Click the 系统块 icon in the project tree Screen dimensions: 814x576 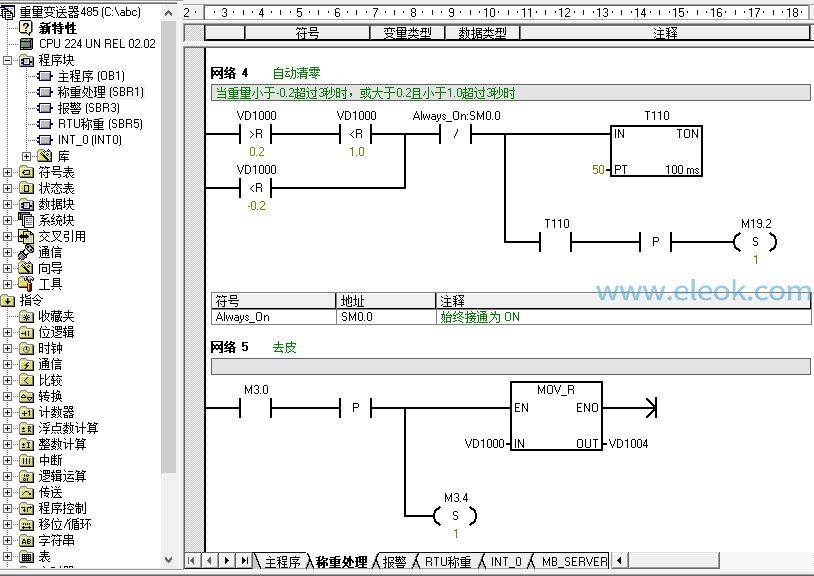26,220
